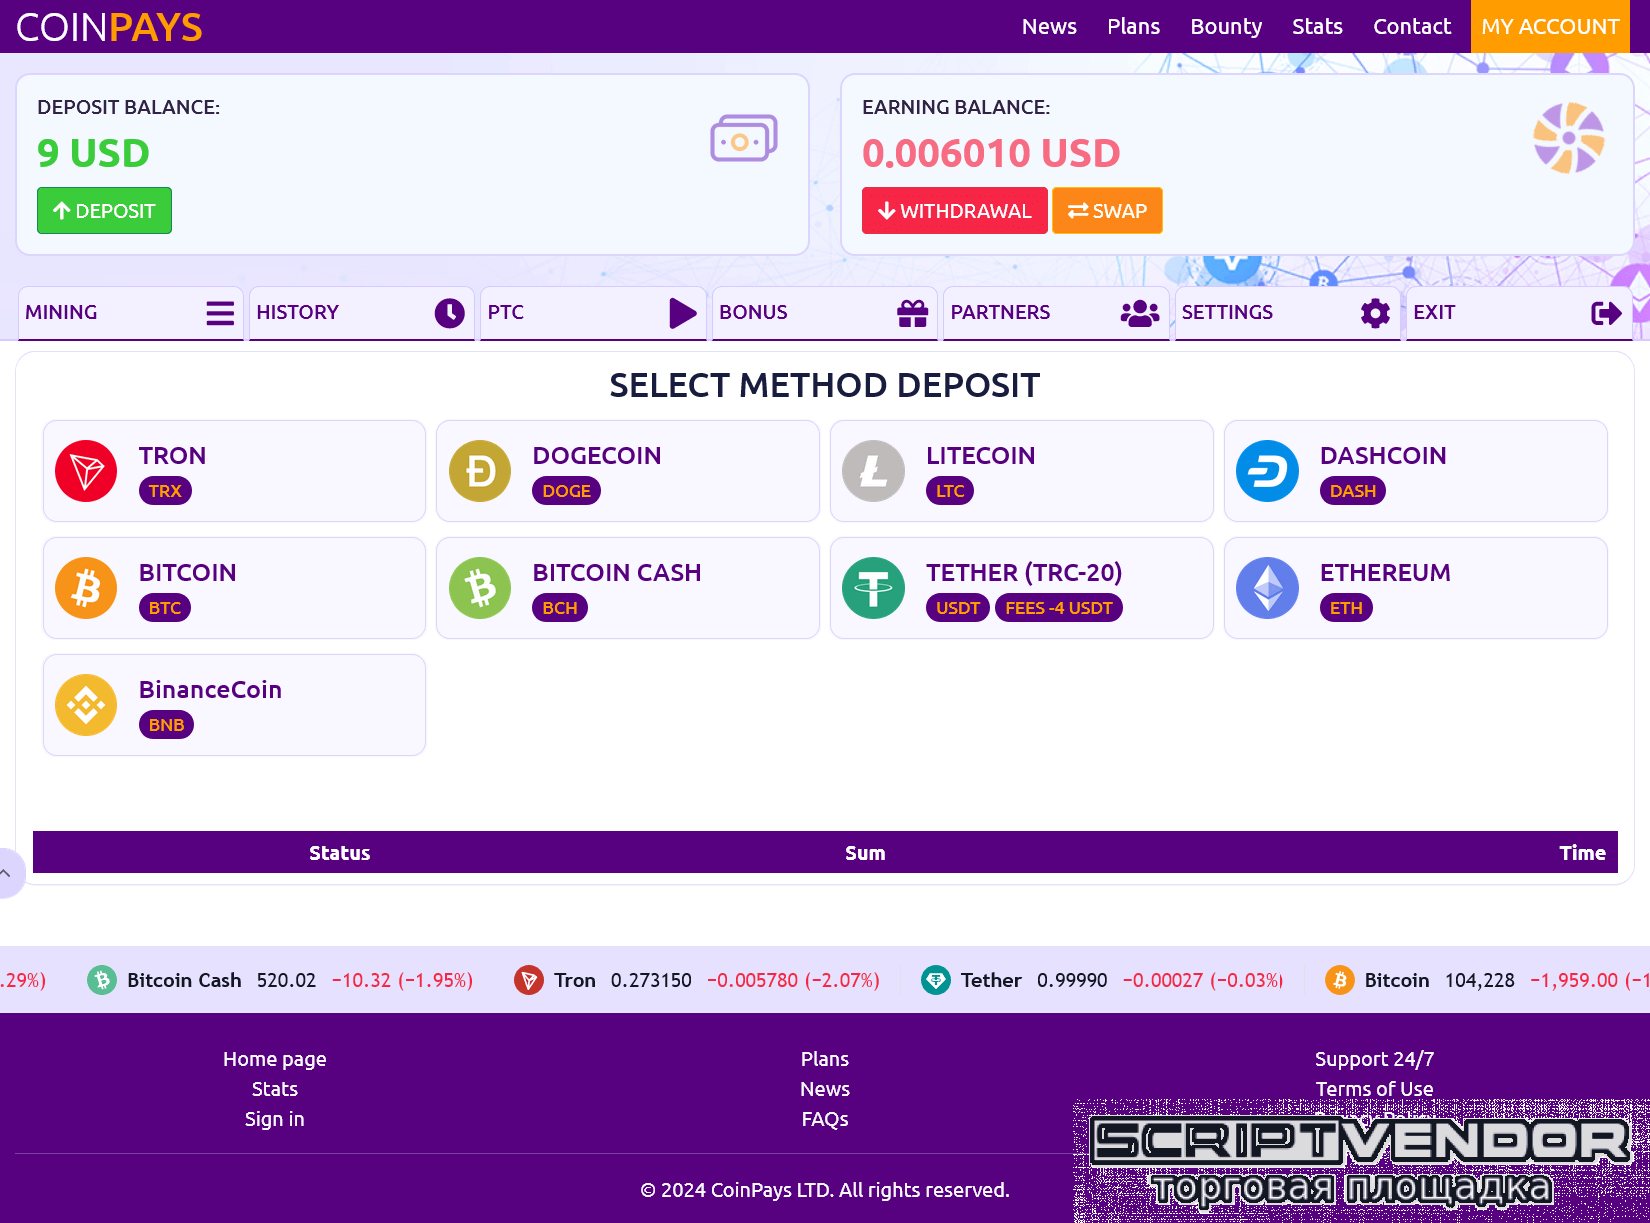Click the FEES -4 USDT badge

click(1059, 608)
